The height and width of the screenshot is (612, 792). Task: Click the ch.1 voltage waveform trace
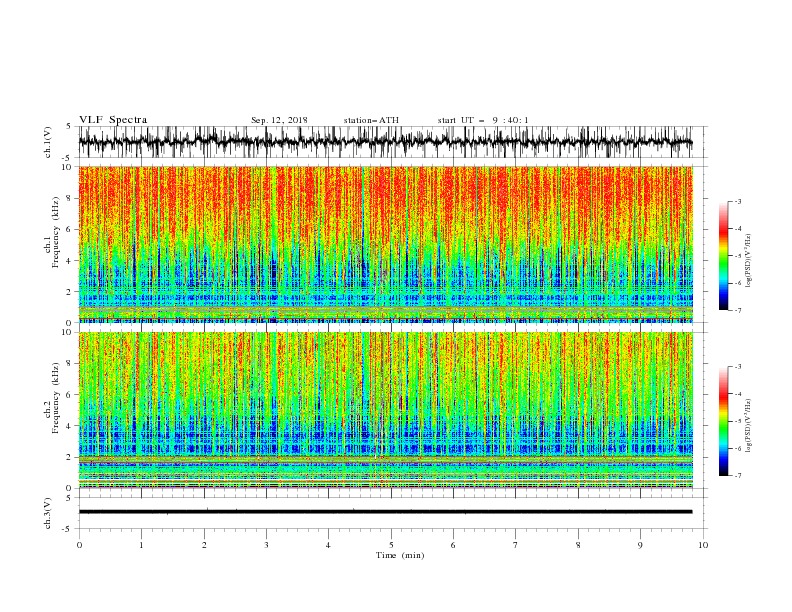[x=385, y=141]
